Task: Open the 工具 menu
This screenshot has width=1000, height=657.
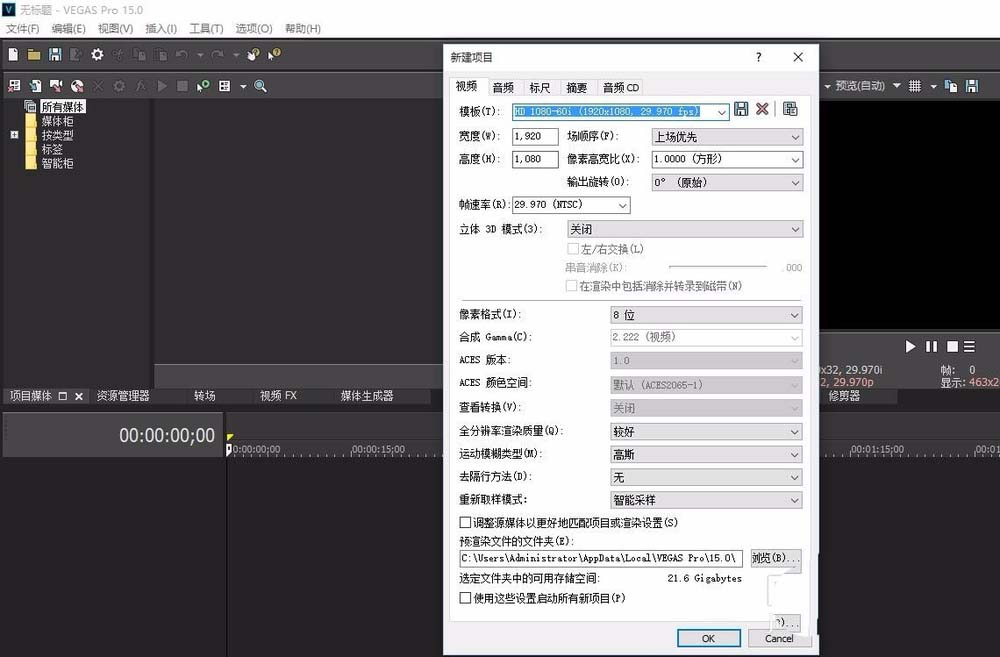Action: [x=205, y=28]
